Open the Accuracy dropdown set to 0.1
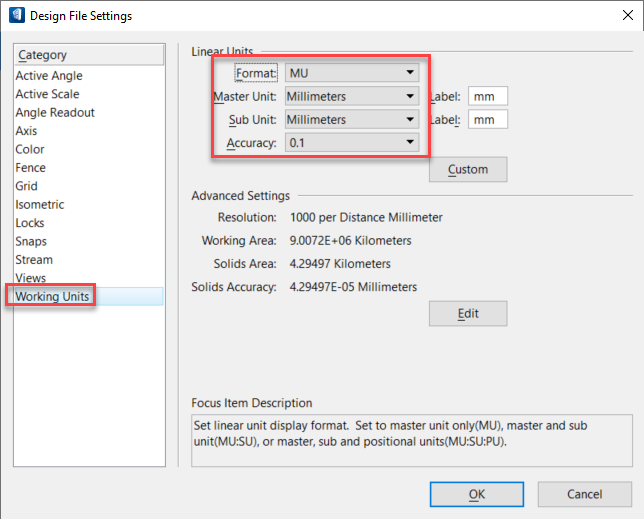Viewport: 644px width, 519px height. coord(352,142)
